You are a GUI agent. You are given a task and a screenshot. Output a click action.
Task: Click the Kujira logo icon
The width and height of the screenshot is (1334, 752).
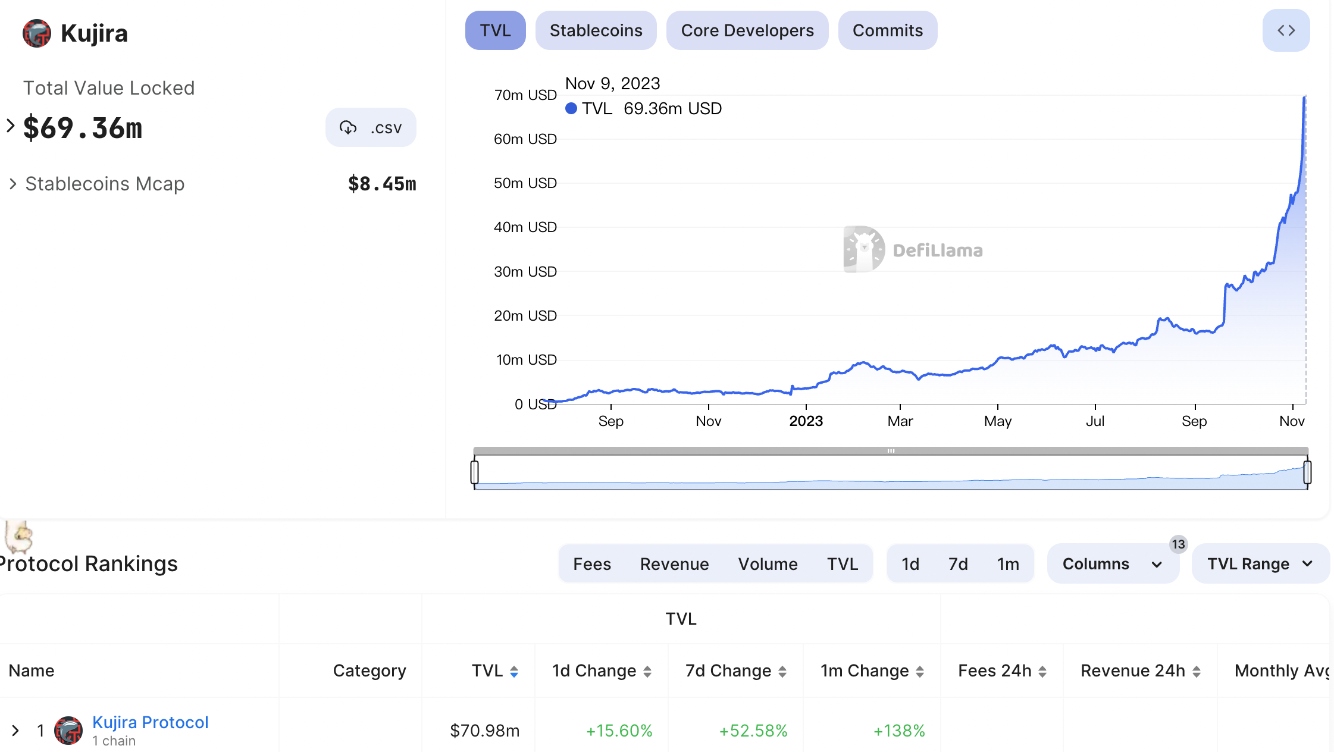(36, 32)
